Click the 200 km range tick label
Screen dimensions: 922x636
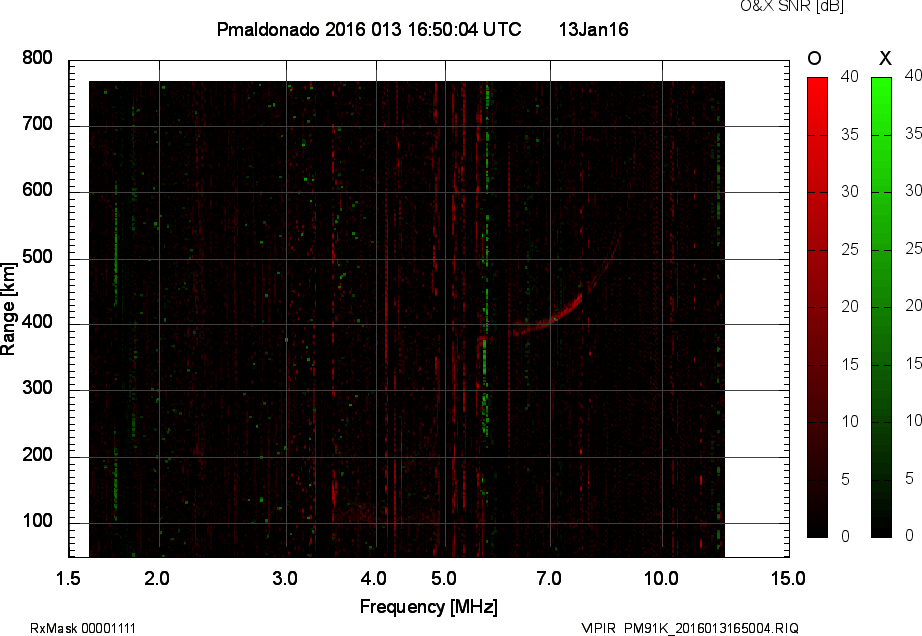click(x=37, y=455)
